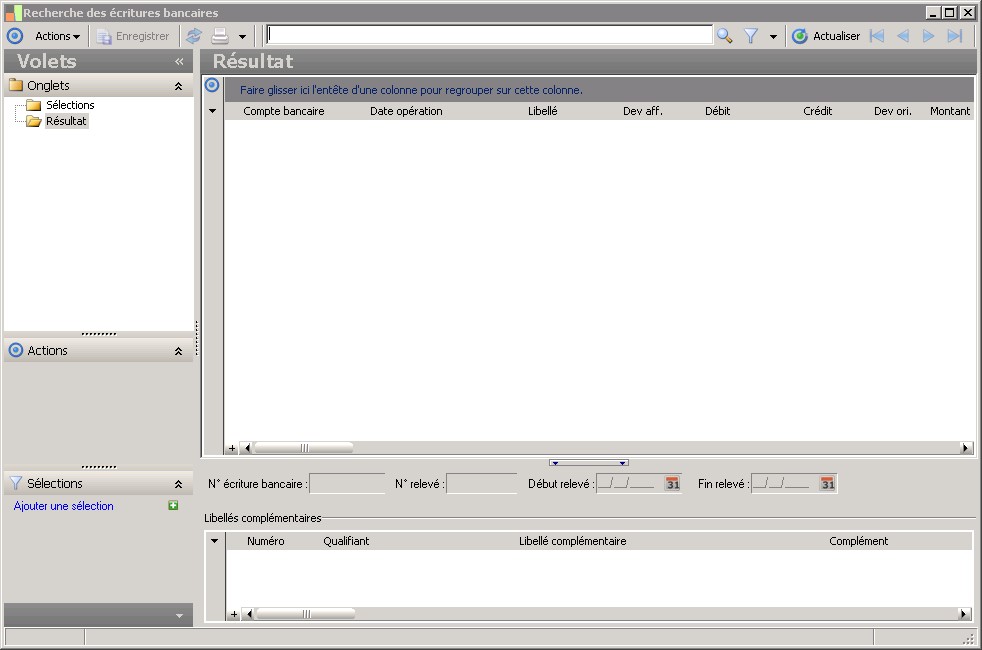
Task: Sort by Compte bancaire column
Action: (284, 111)
